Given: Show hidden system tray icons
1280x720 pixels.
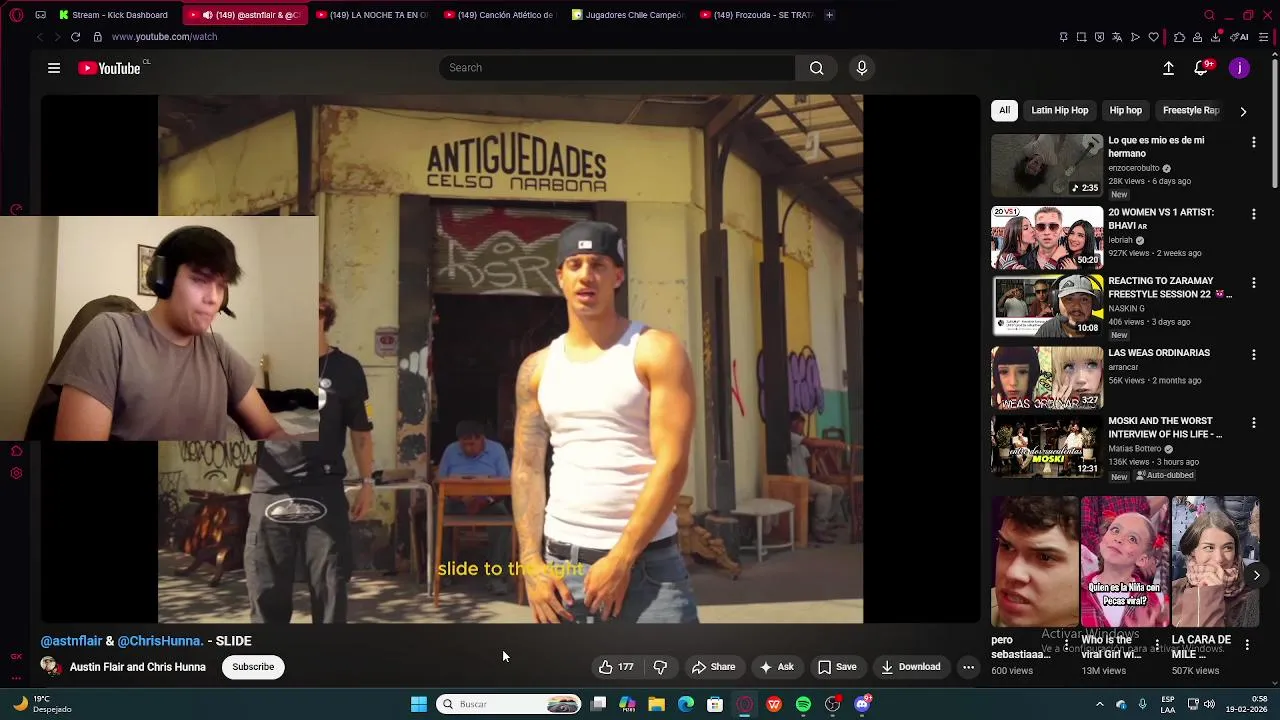Looking at the screenshot, I should click(x=1099, y=704).
